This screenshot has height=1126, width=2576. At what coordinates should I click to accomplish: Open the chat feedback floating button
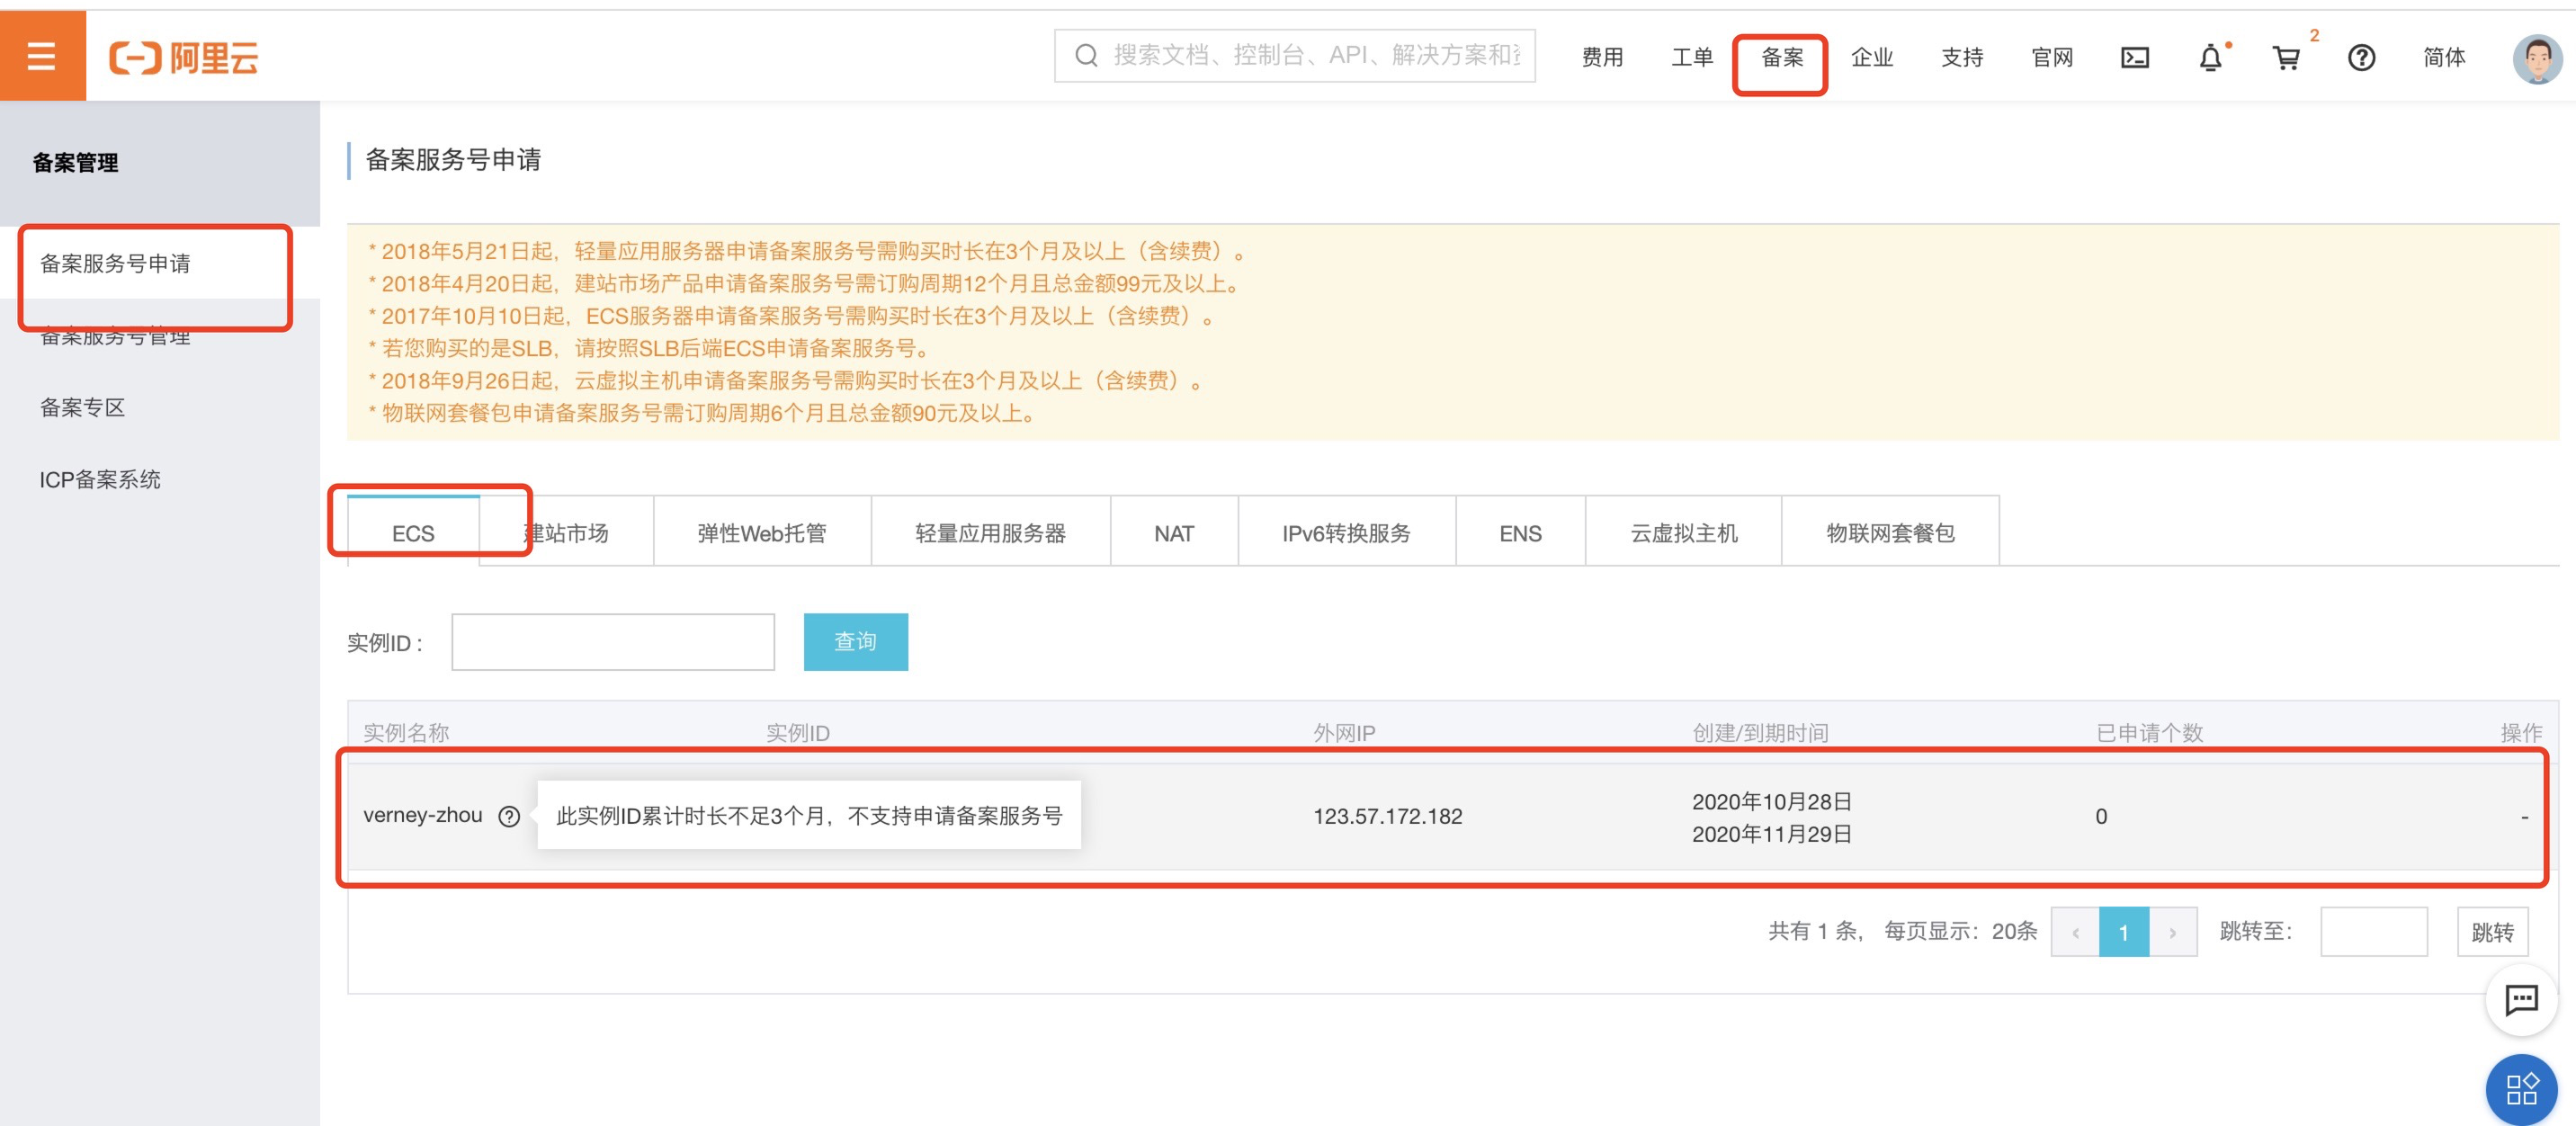click(2521, 998)
